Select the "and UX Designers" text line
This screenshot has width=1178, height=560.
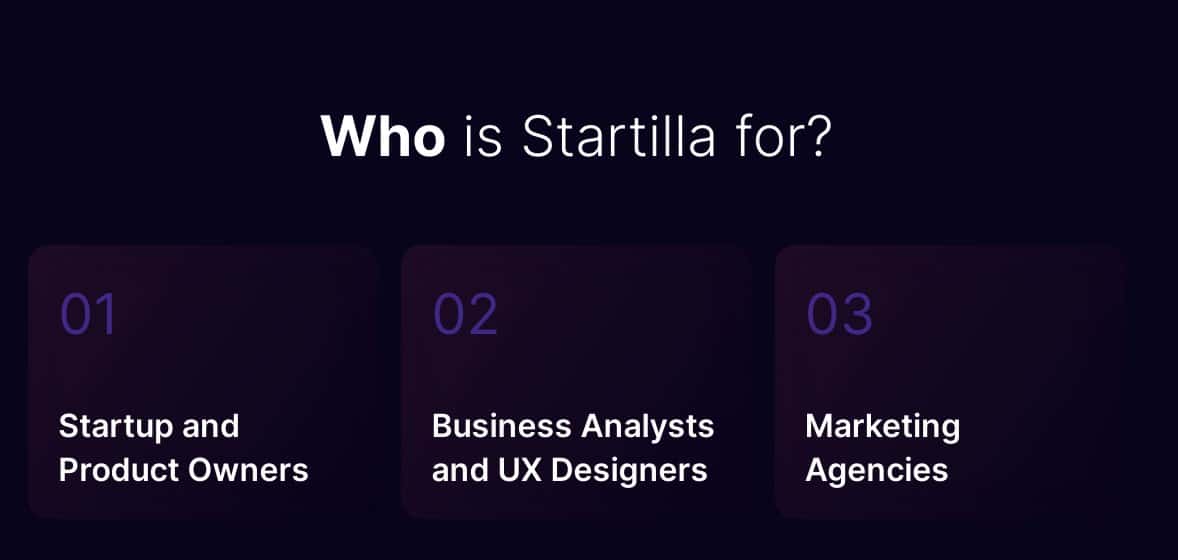[569, 471]
